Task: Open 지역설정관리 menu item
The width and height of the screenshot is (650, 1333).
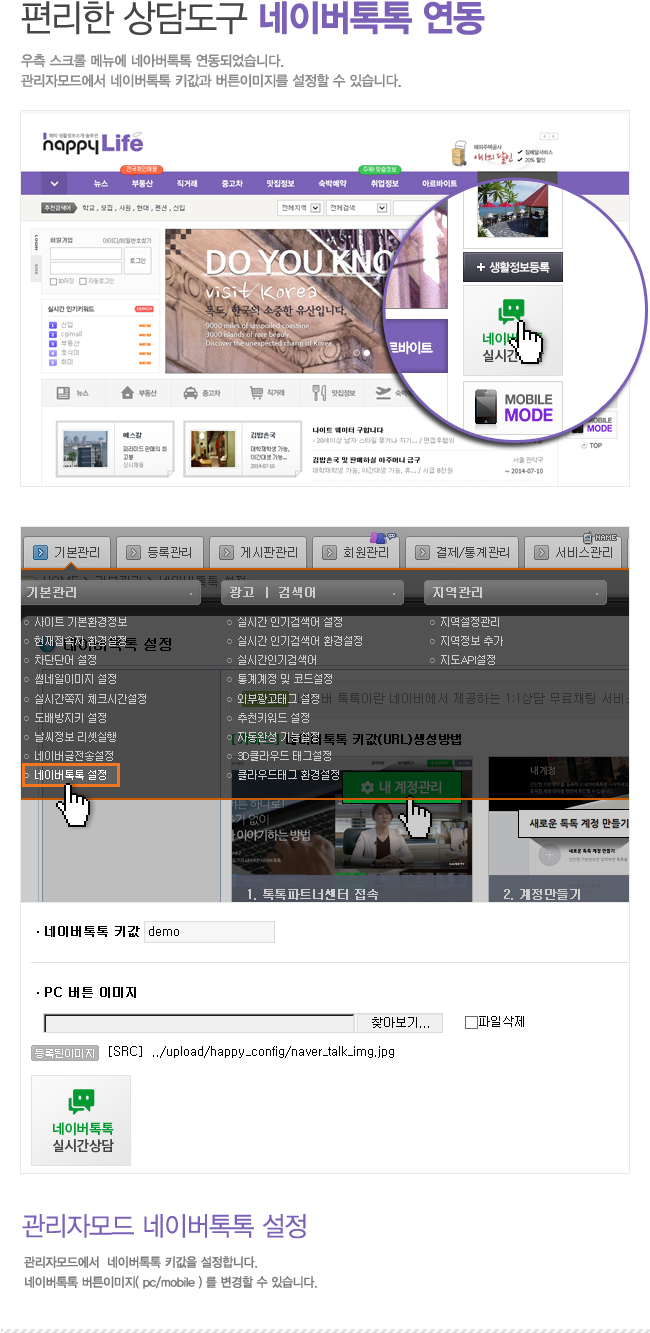Action: click(469, 622)
